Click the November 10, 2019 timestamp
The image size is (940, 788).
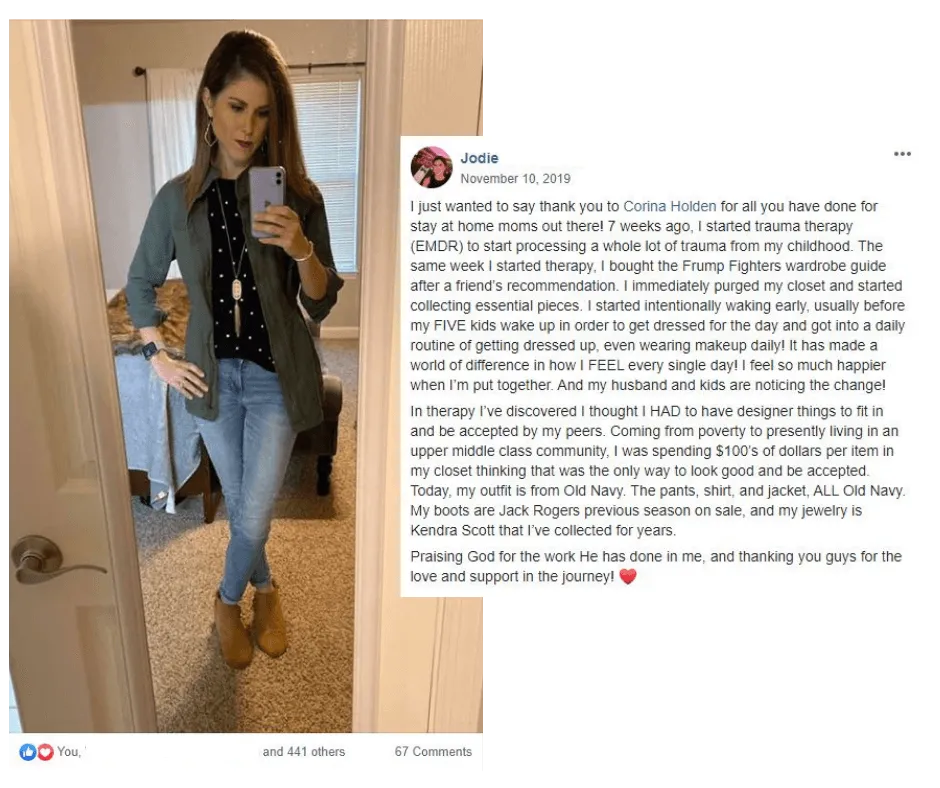pyautogui.click(x=515, y=178)
